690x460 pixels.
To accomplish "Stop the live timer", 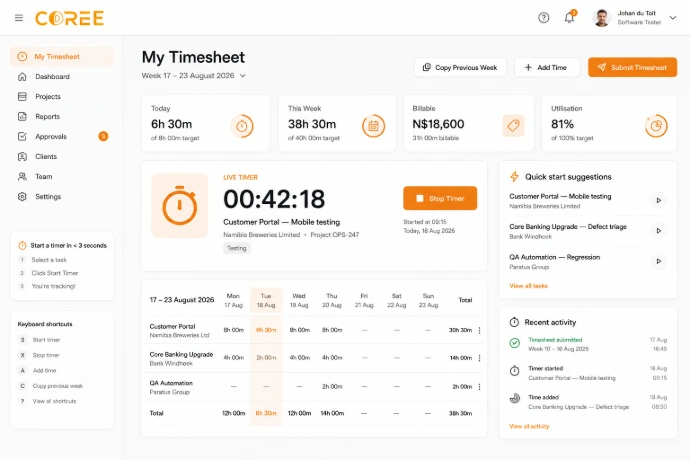I will [x=440, y=198].
